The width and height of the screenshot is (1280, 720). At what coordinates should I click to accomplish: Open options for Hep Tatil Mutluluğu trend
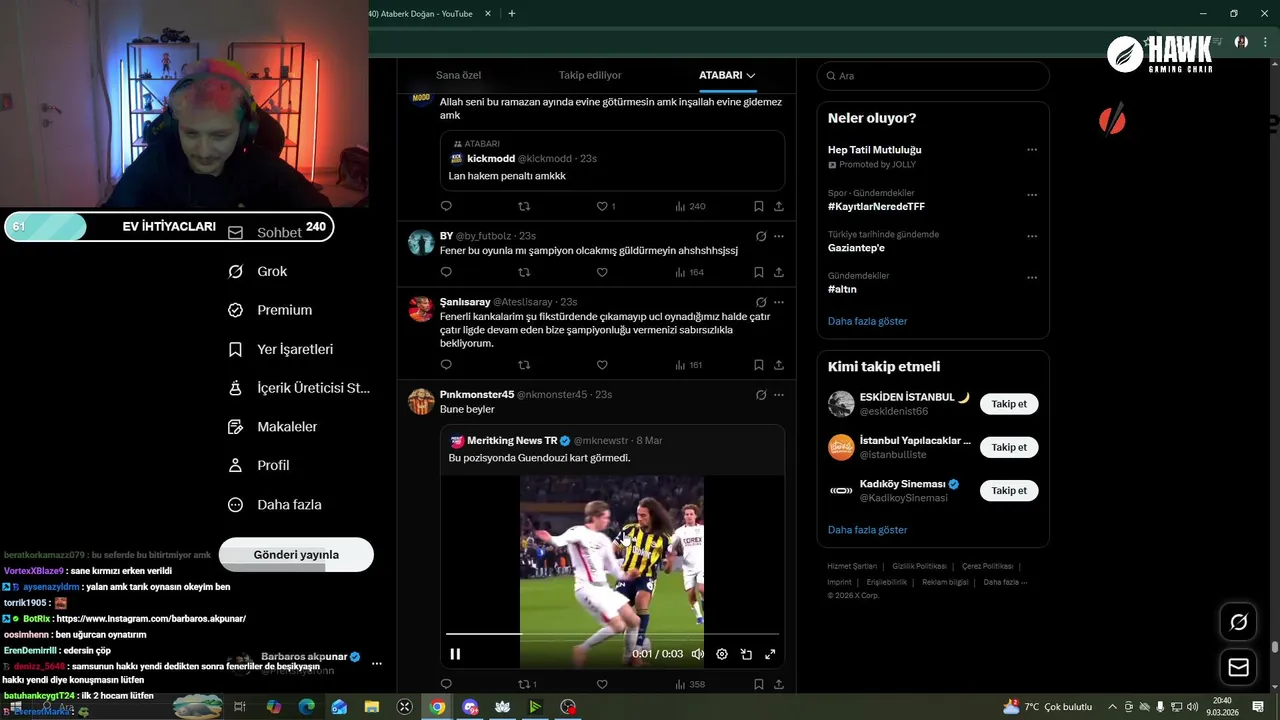click(1032, 150)
